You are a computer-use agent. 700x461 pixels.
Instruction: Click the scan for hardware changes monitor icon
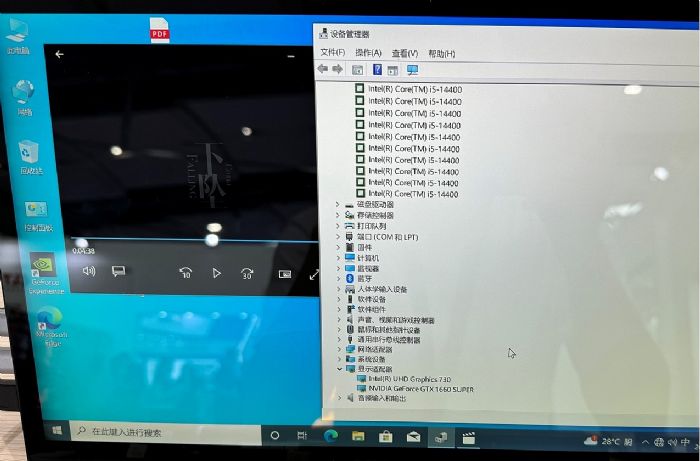[412, 70]
